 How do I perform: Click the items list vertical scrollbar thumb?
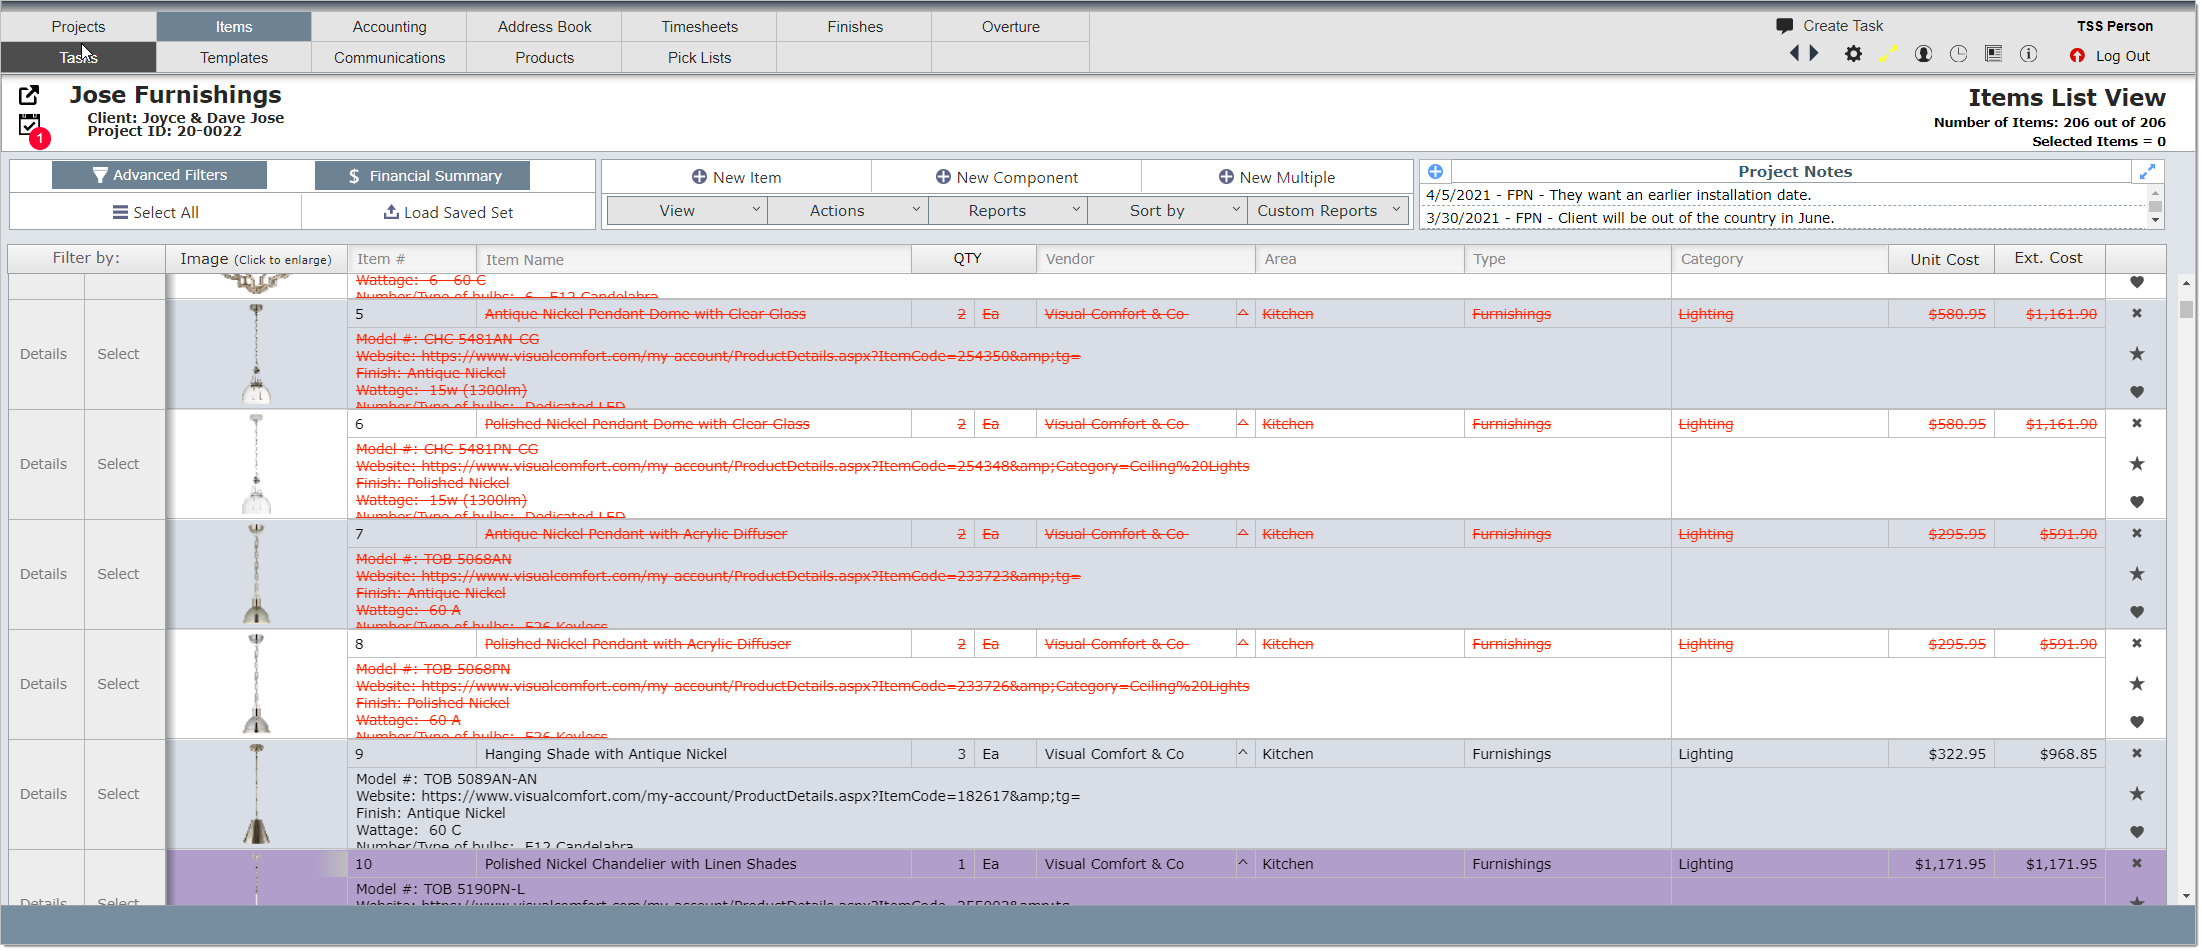[x=2187, y=309]
